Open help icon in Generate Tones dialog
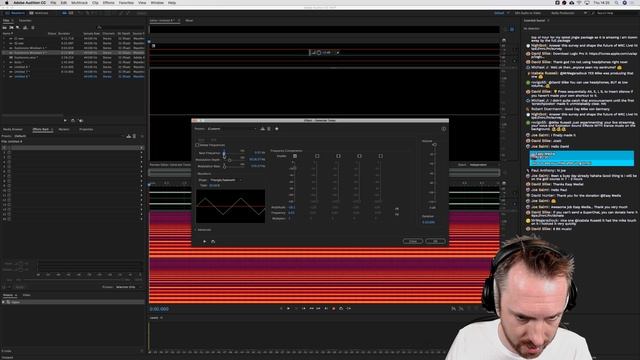The width and height of the screenshot is (640, 360). click(x=444, y=129)
